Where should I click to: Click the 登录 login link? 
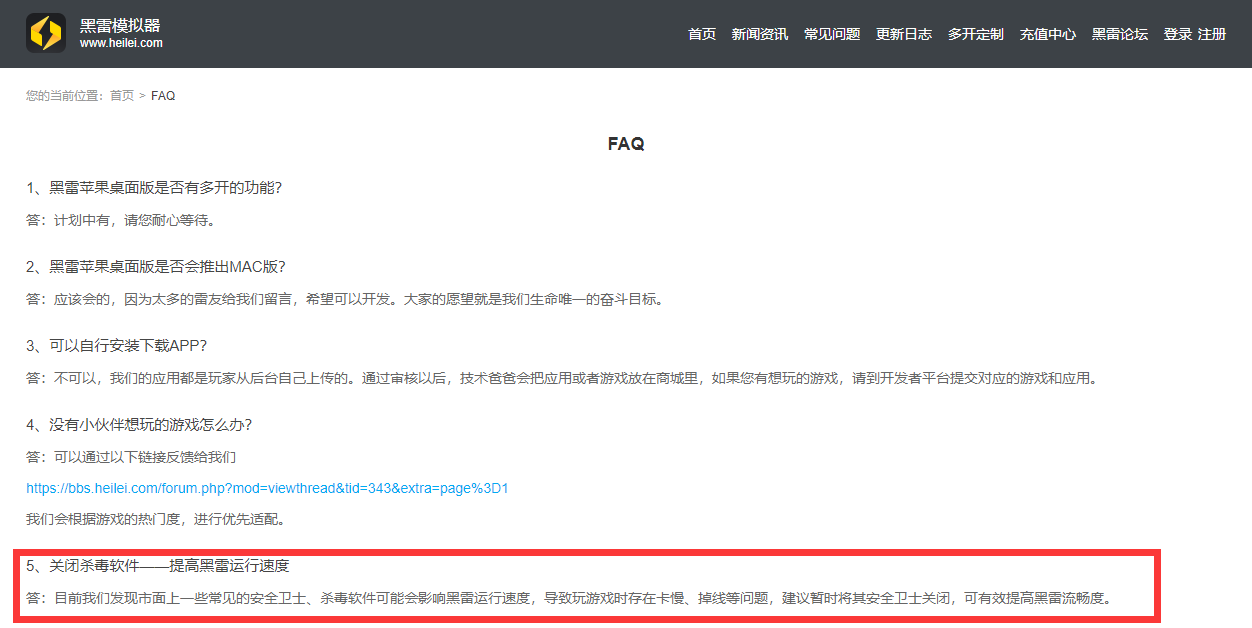pos(1178,34)
